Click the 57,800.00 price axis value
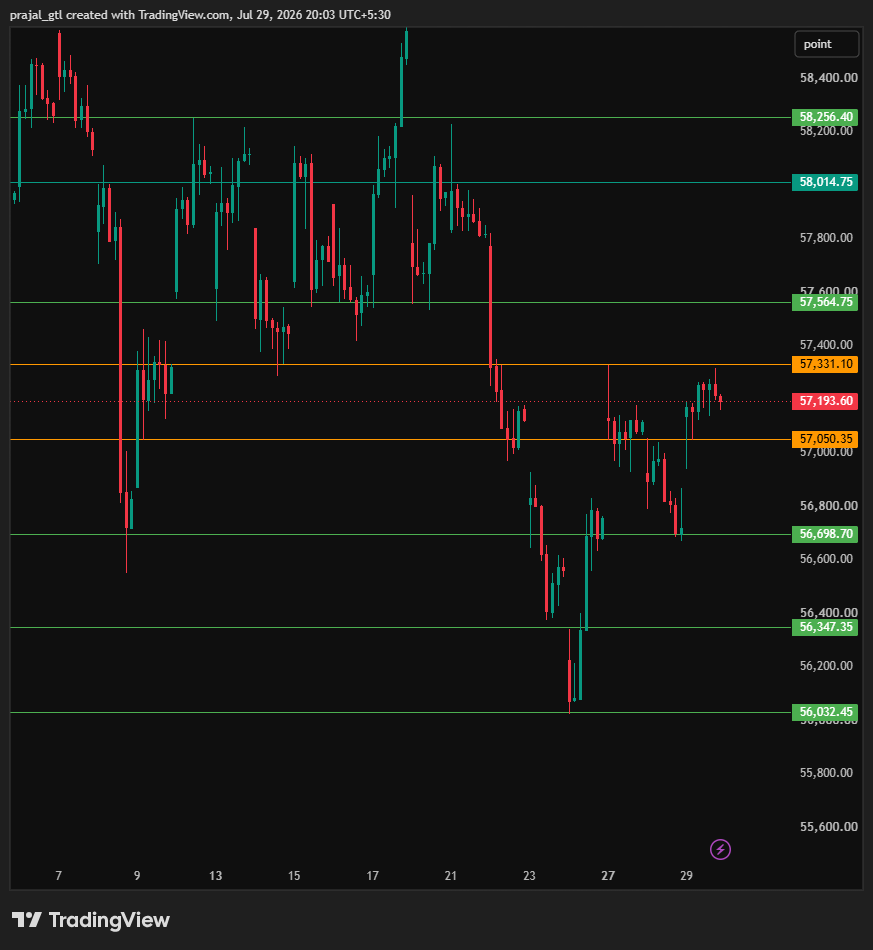873x950 pixels. [x=826, y=238]
